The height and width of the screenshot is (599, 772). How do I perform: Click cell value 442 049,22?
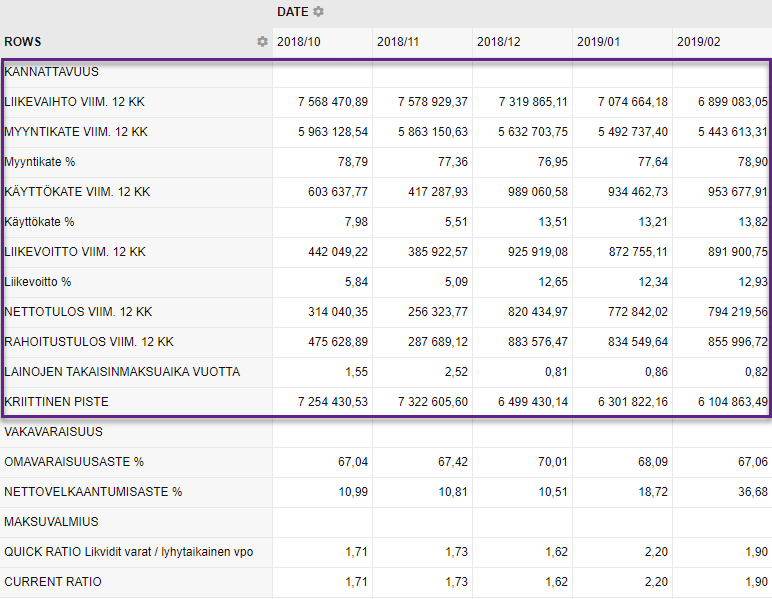point(338,252)
